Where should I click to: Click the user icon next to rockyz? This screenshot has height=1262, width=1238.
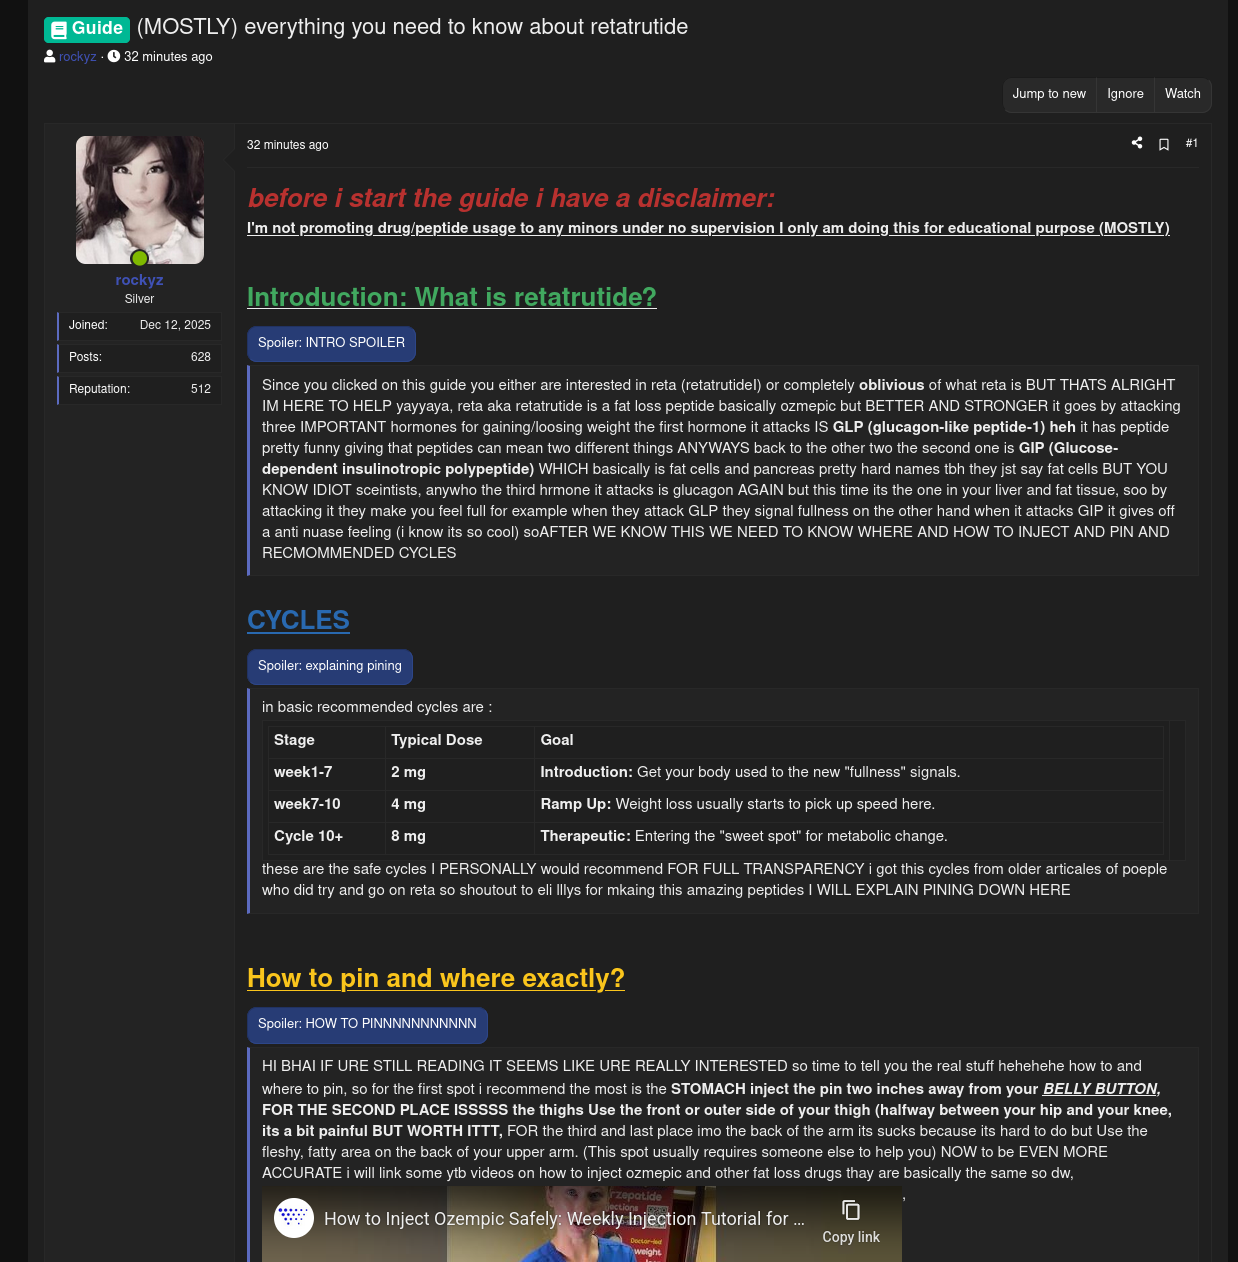click(x=49, y=57)
